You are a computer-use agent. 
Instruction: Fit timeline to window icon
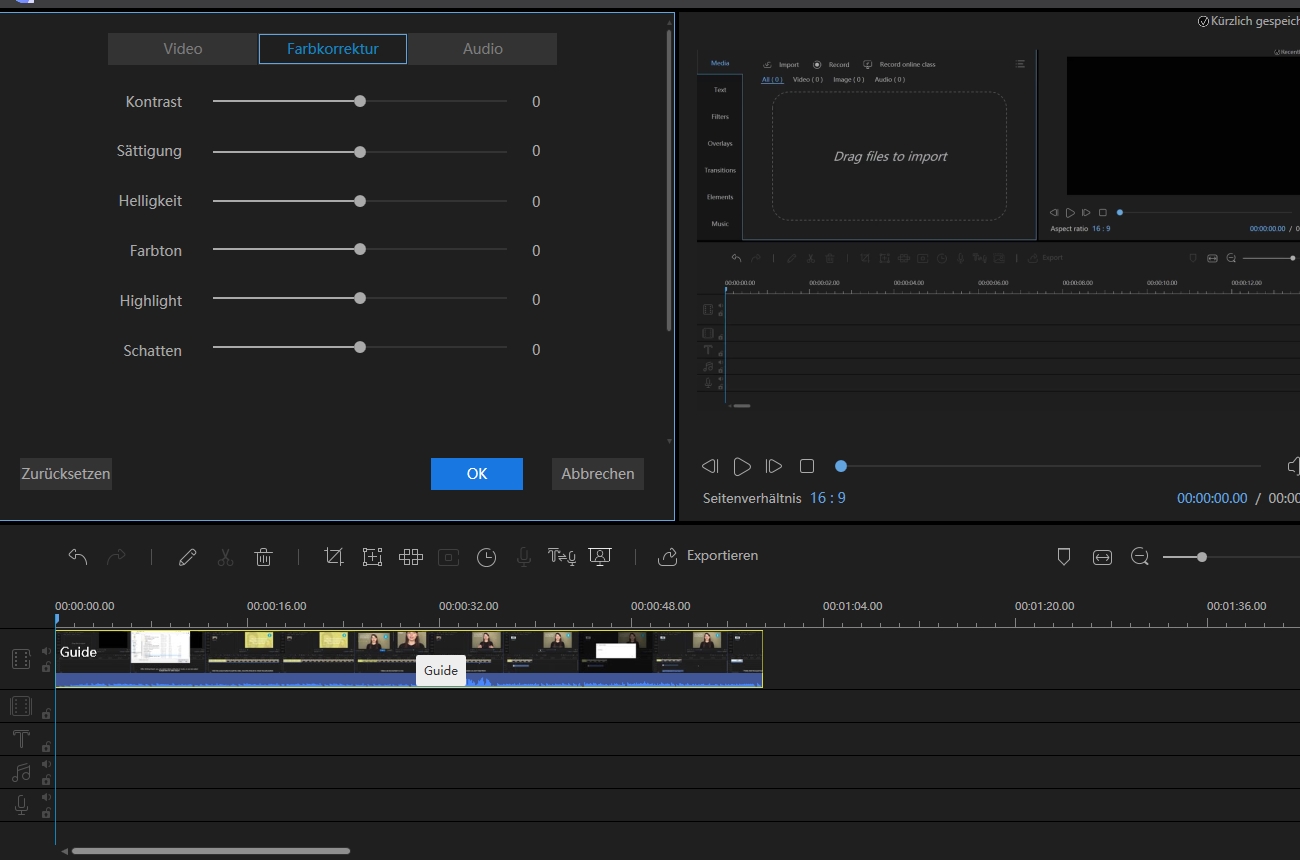(x=1102, y=557)
